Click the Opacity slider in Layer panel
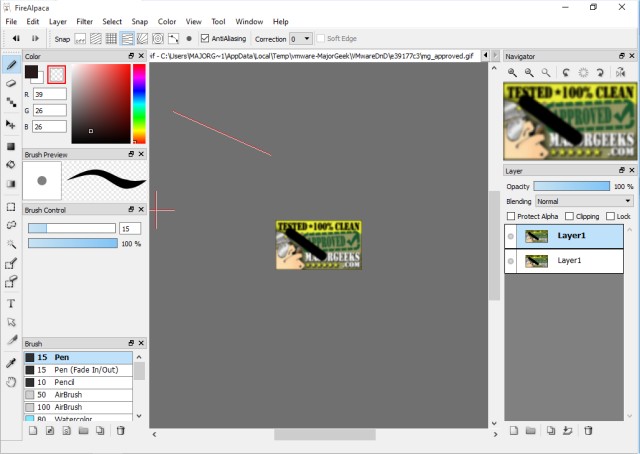Screen dimensions: 640x454 point(571,186)
